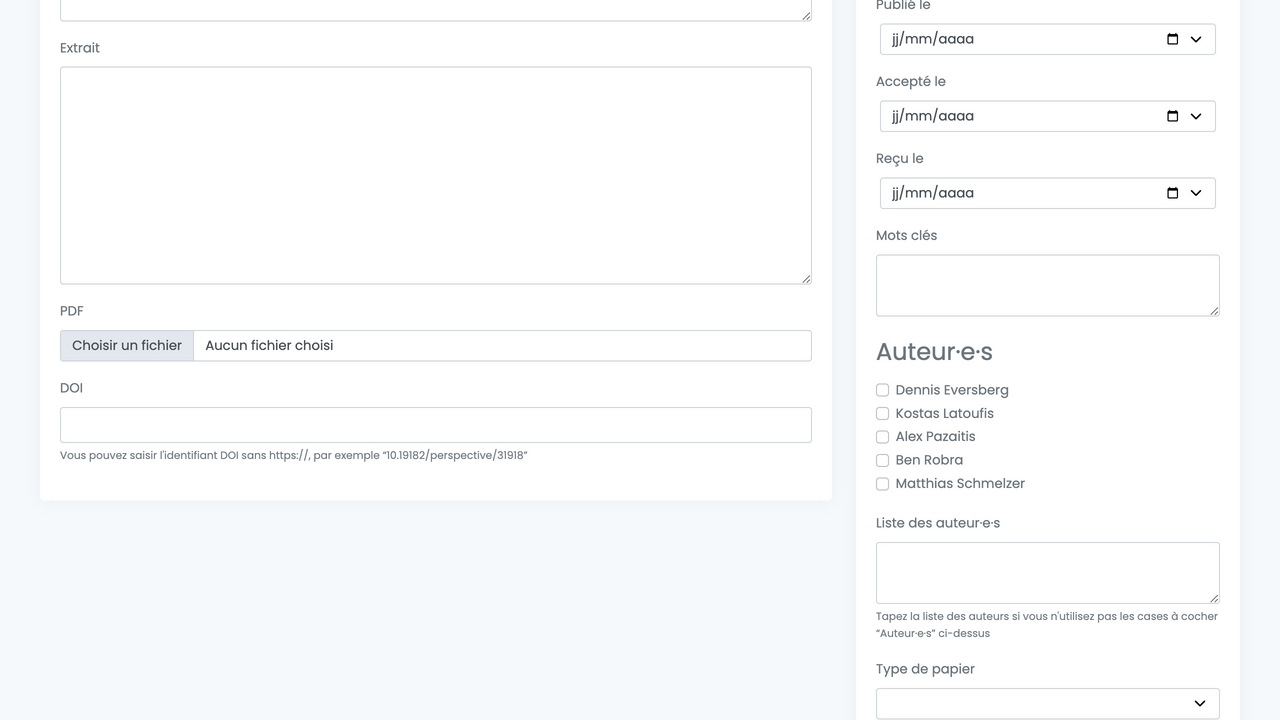Check the Dennis Eversberg author box
Image resolution: width=1280 pixels, height=720 pixels.
pyautogui.click(x=882, y=390)
